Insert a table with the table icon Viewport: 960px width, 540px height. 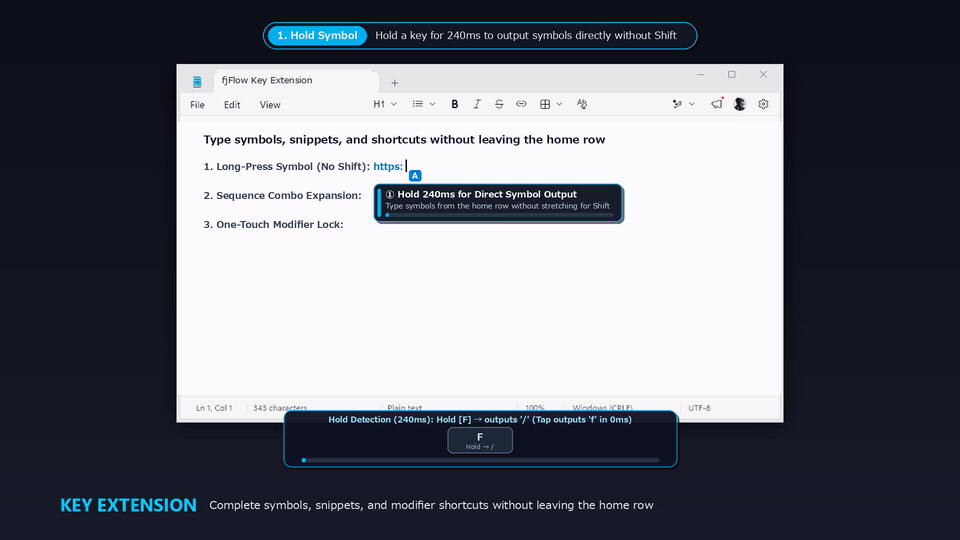(545, 104)
